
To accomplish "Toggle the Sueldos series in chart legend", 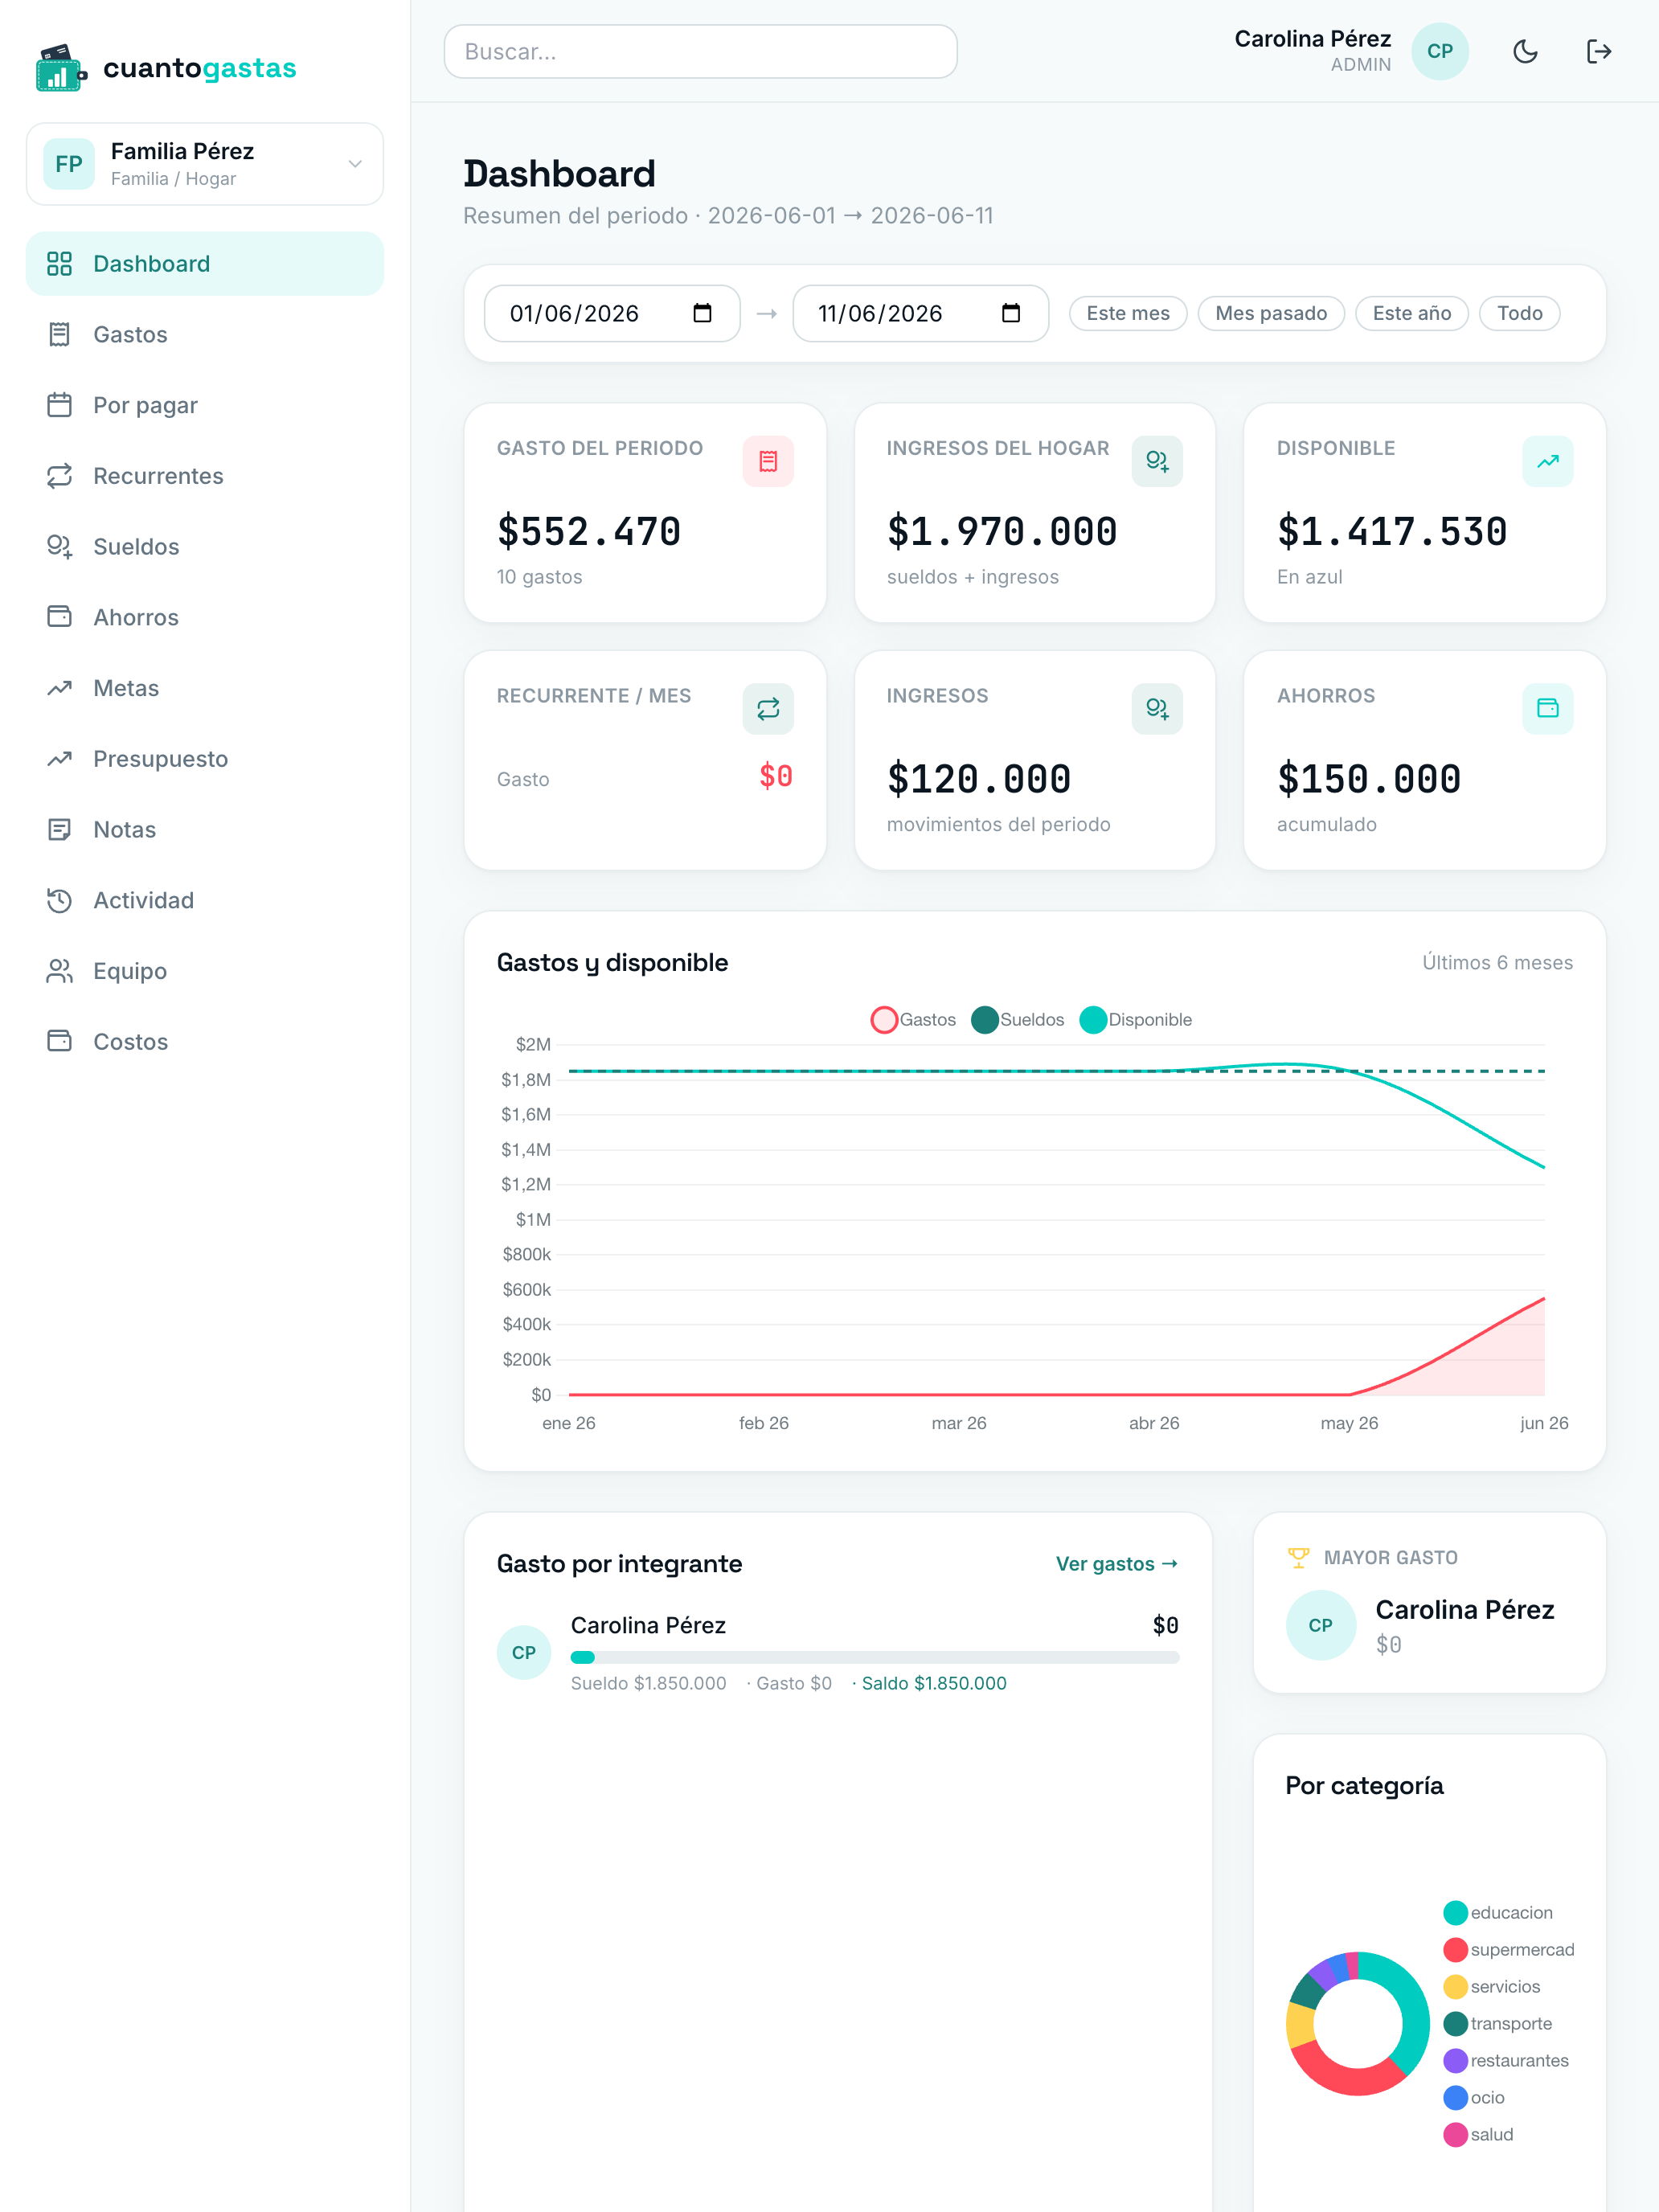I will pos(1017,1019).
